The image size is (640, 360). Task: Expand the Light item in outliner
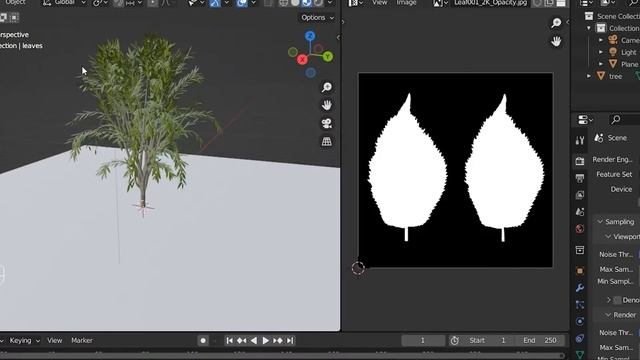point(601,52)
